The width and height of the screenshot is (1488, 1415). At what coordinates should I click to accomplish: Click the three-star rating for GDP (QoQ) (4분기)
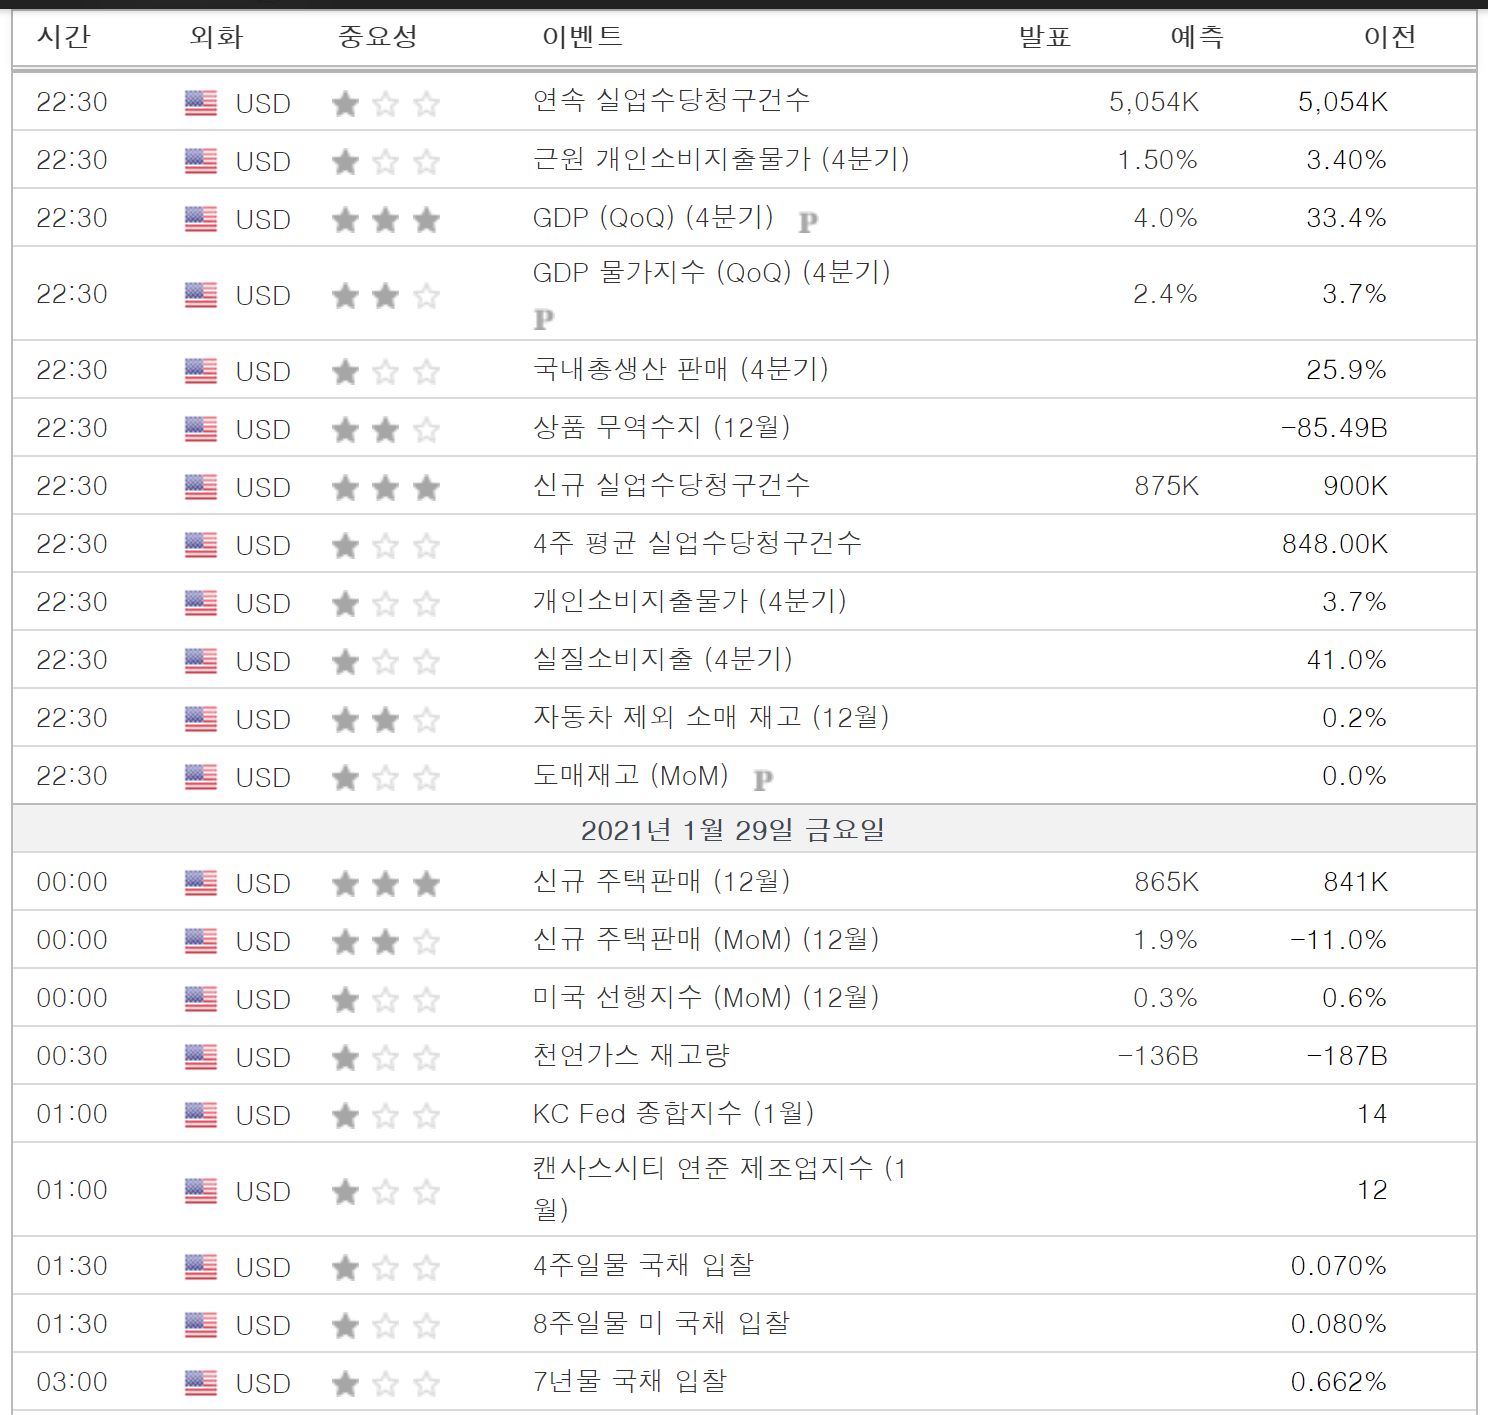(x=386, y=219)
